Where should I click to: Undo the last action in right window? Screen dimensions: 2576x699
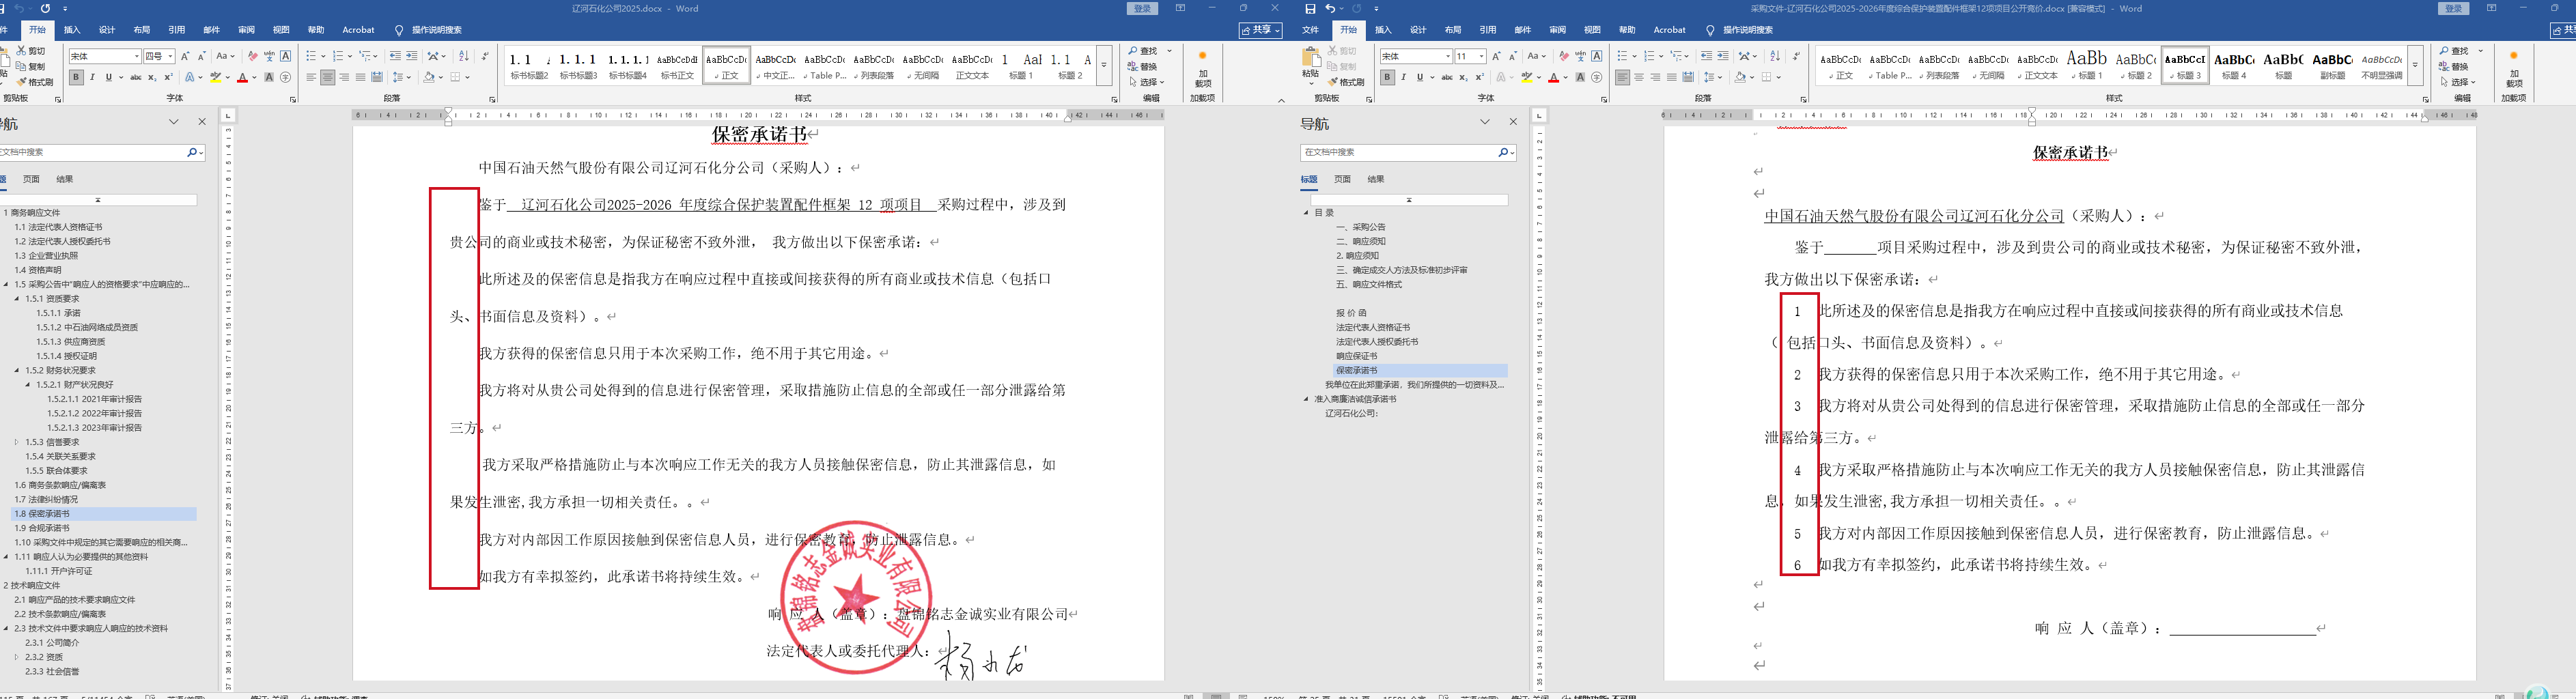pyautogui.click(x=1331, y=9)
